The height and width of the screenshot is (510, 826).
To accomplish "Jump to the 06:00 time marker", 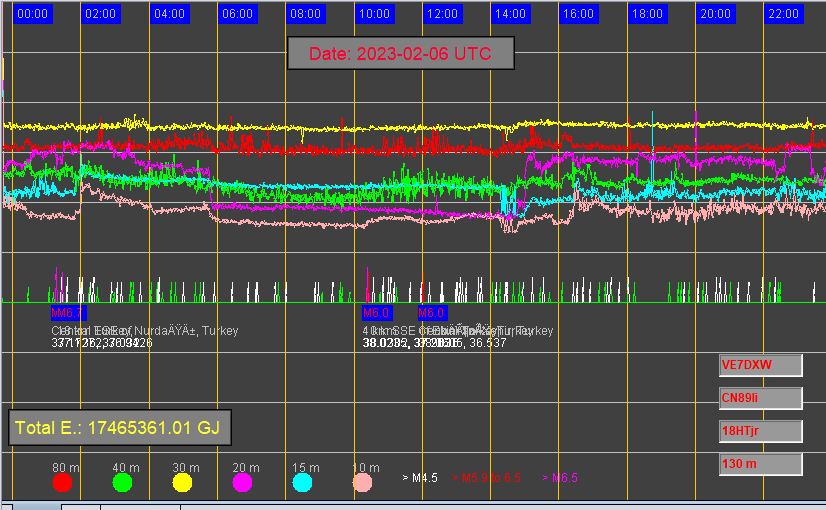I will click(237, 14).
